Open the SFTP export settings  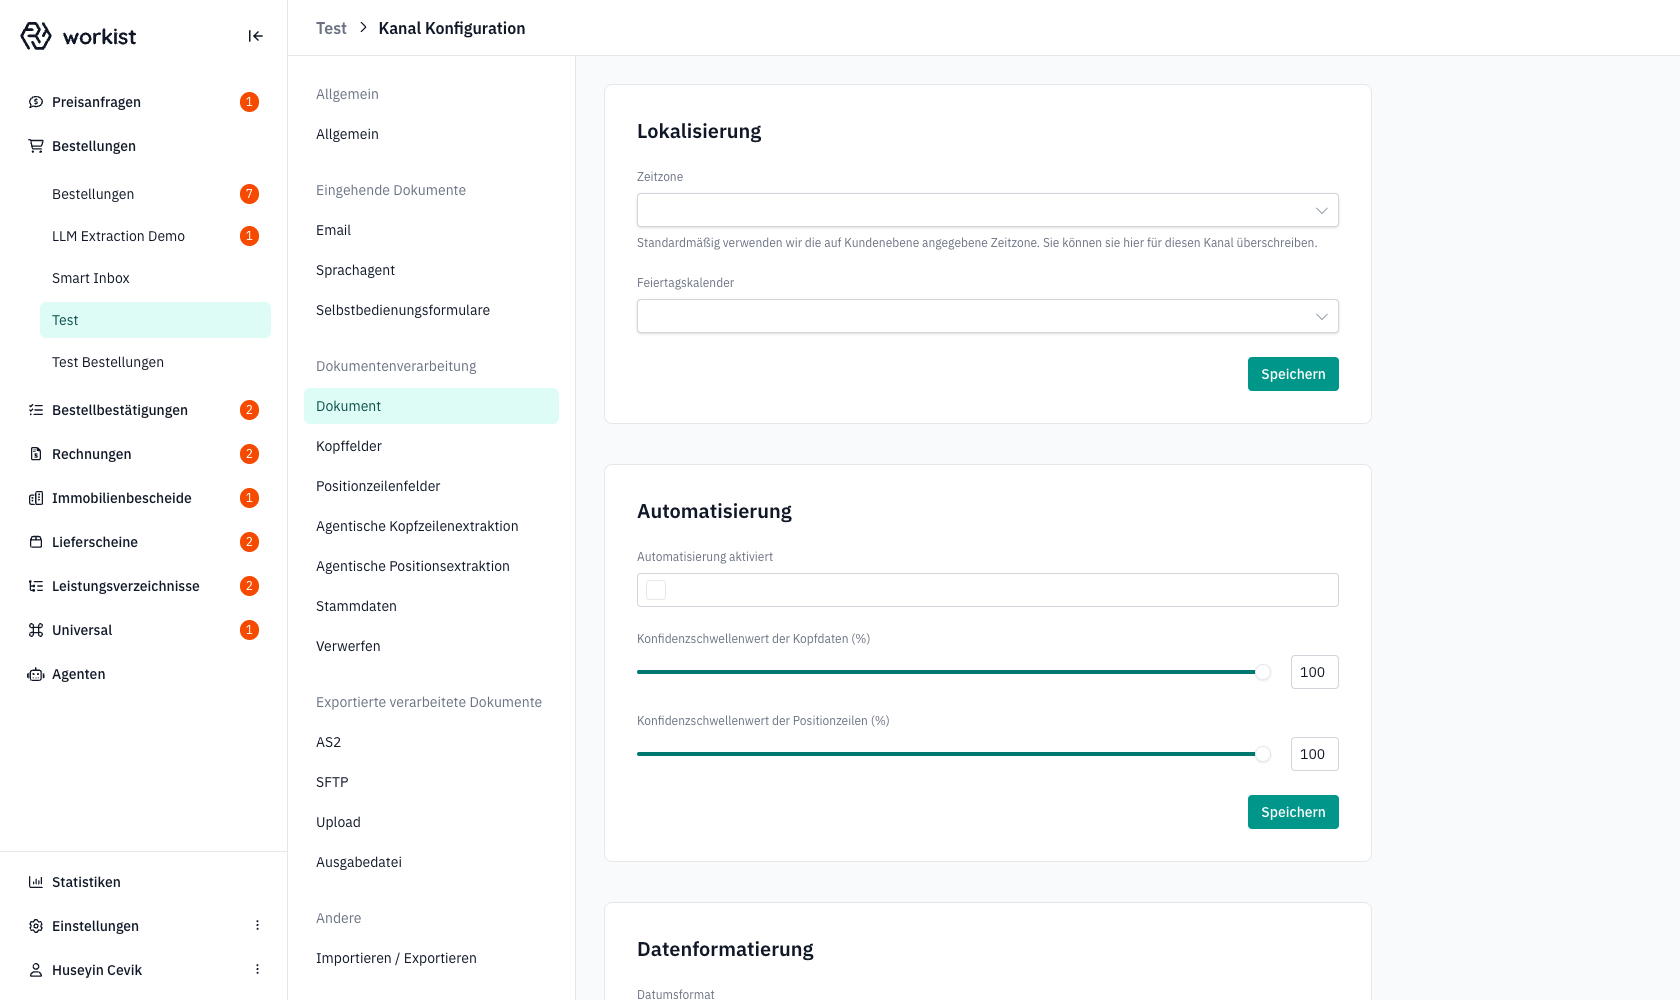point(431,782)
